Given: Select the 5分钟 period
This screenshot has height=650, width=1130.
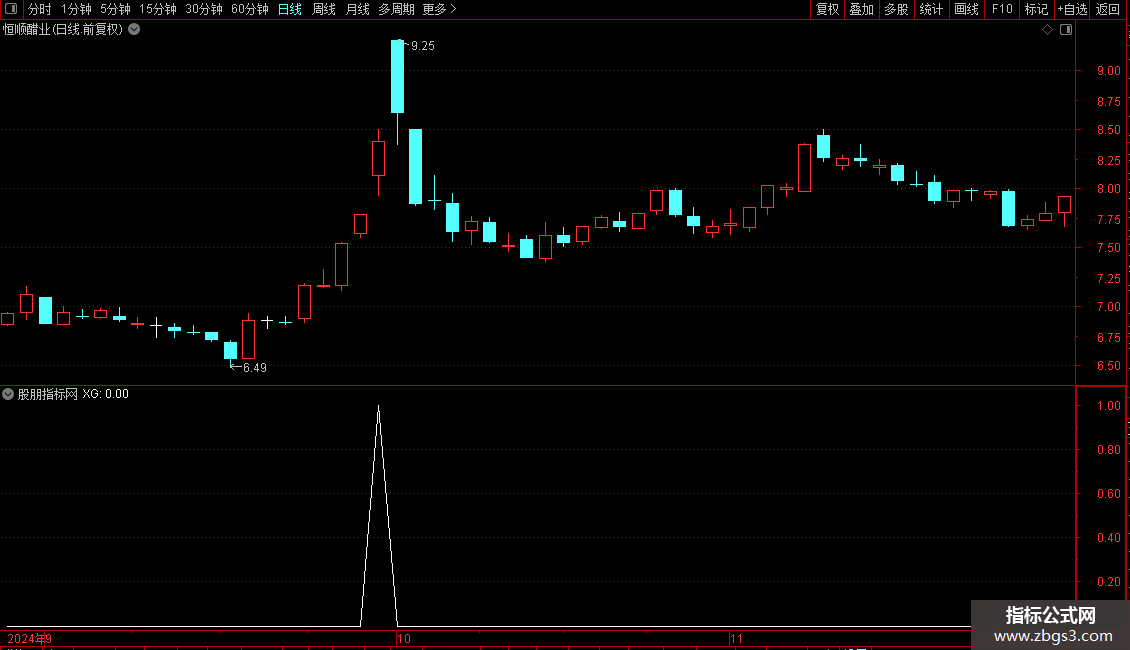Looking at the screenshot, I should (x=115, y=9).
